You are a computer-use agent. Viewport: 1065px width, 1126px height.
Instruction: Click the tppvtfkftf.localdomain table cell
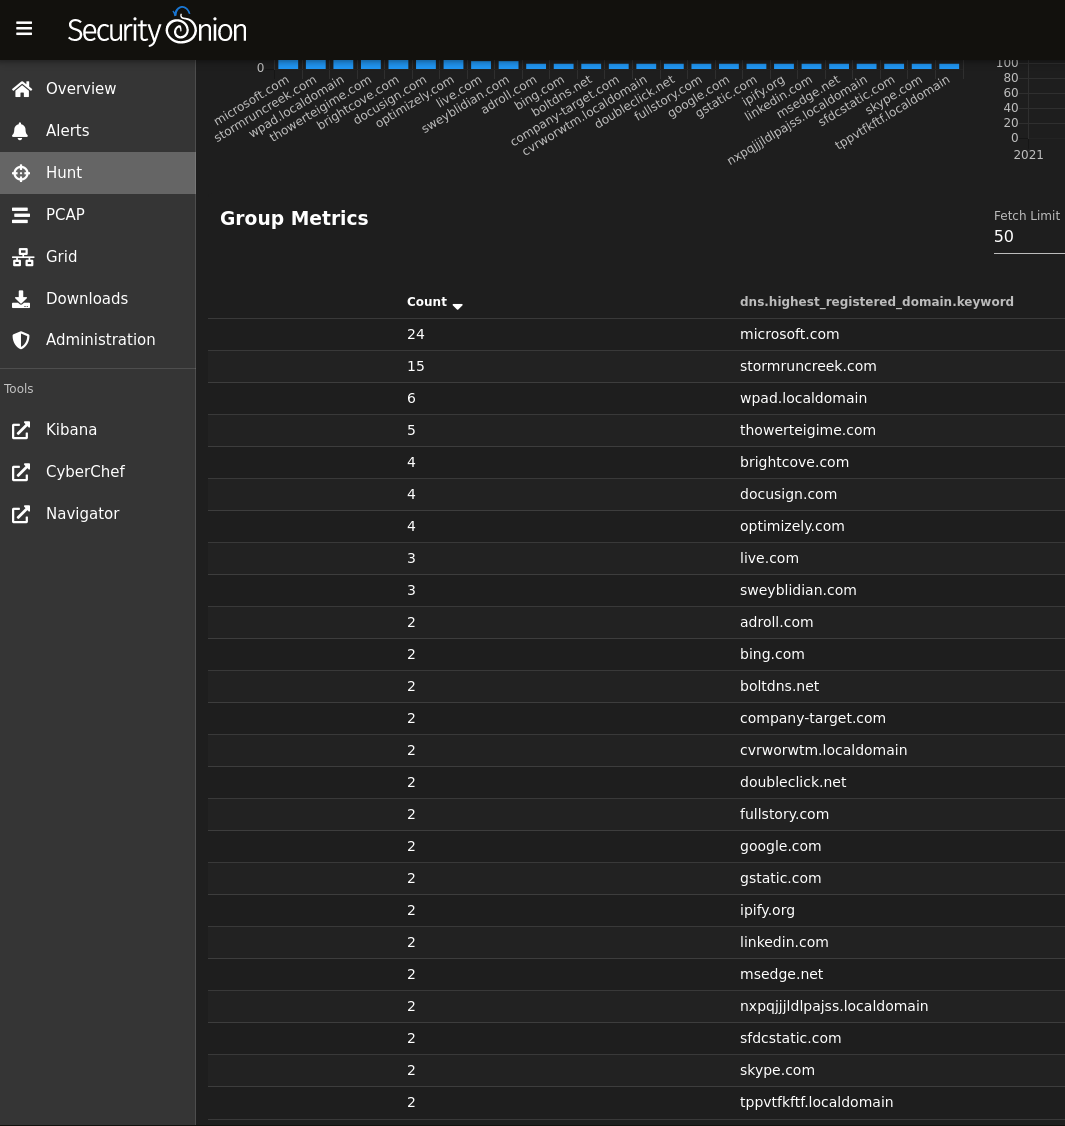(817, 1102)
